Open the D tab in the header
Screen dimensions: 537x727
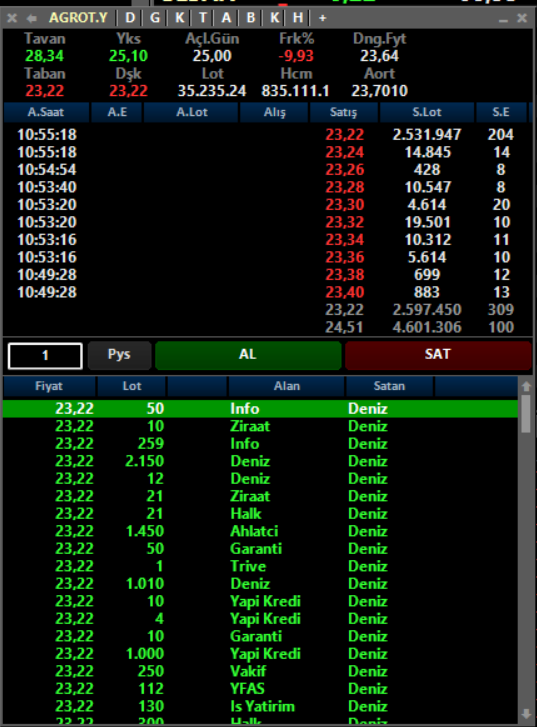tap(130, 18)
